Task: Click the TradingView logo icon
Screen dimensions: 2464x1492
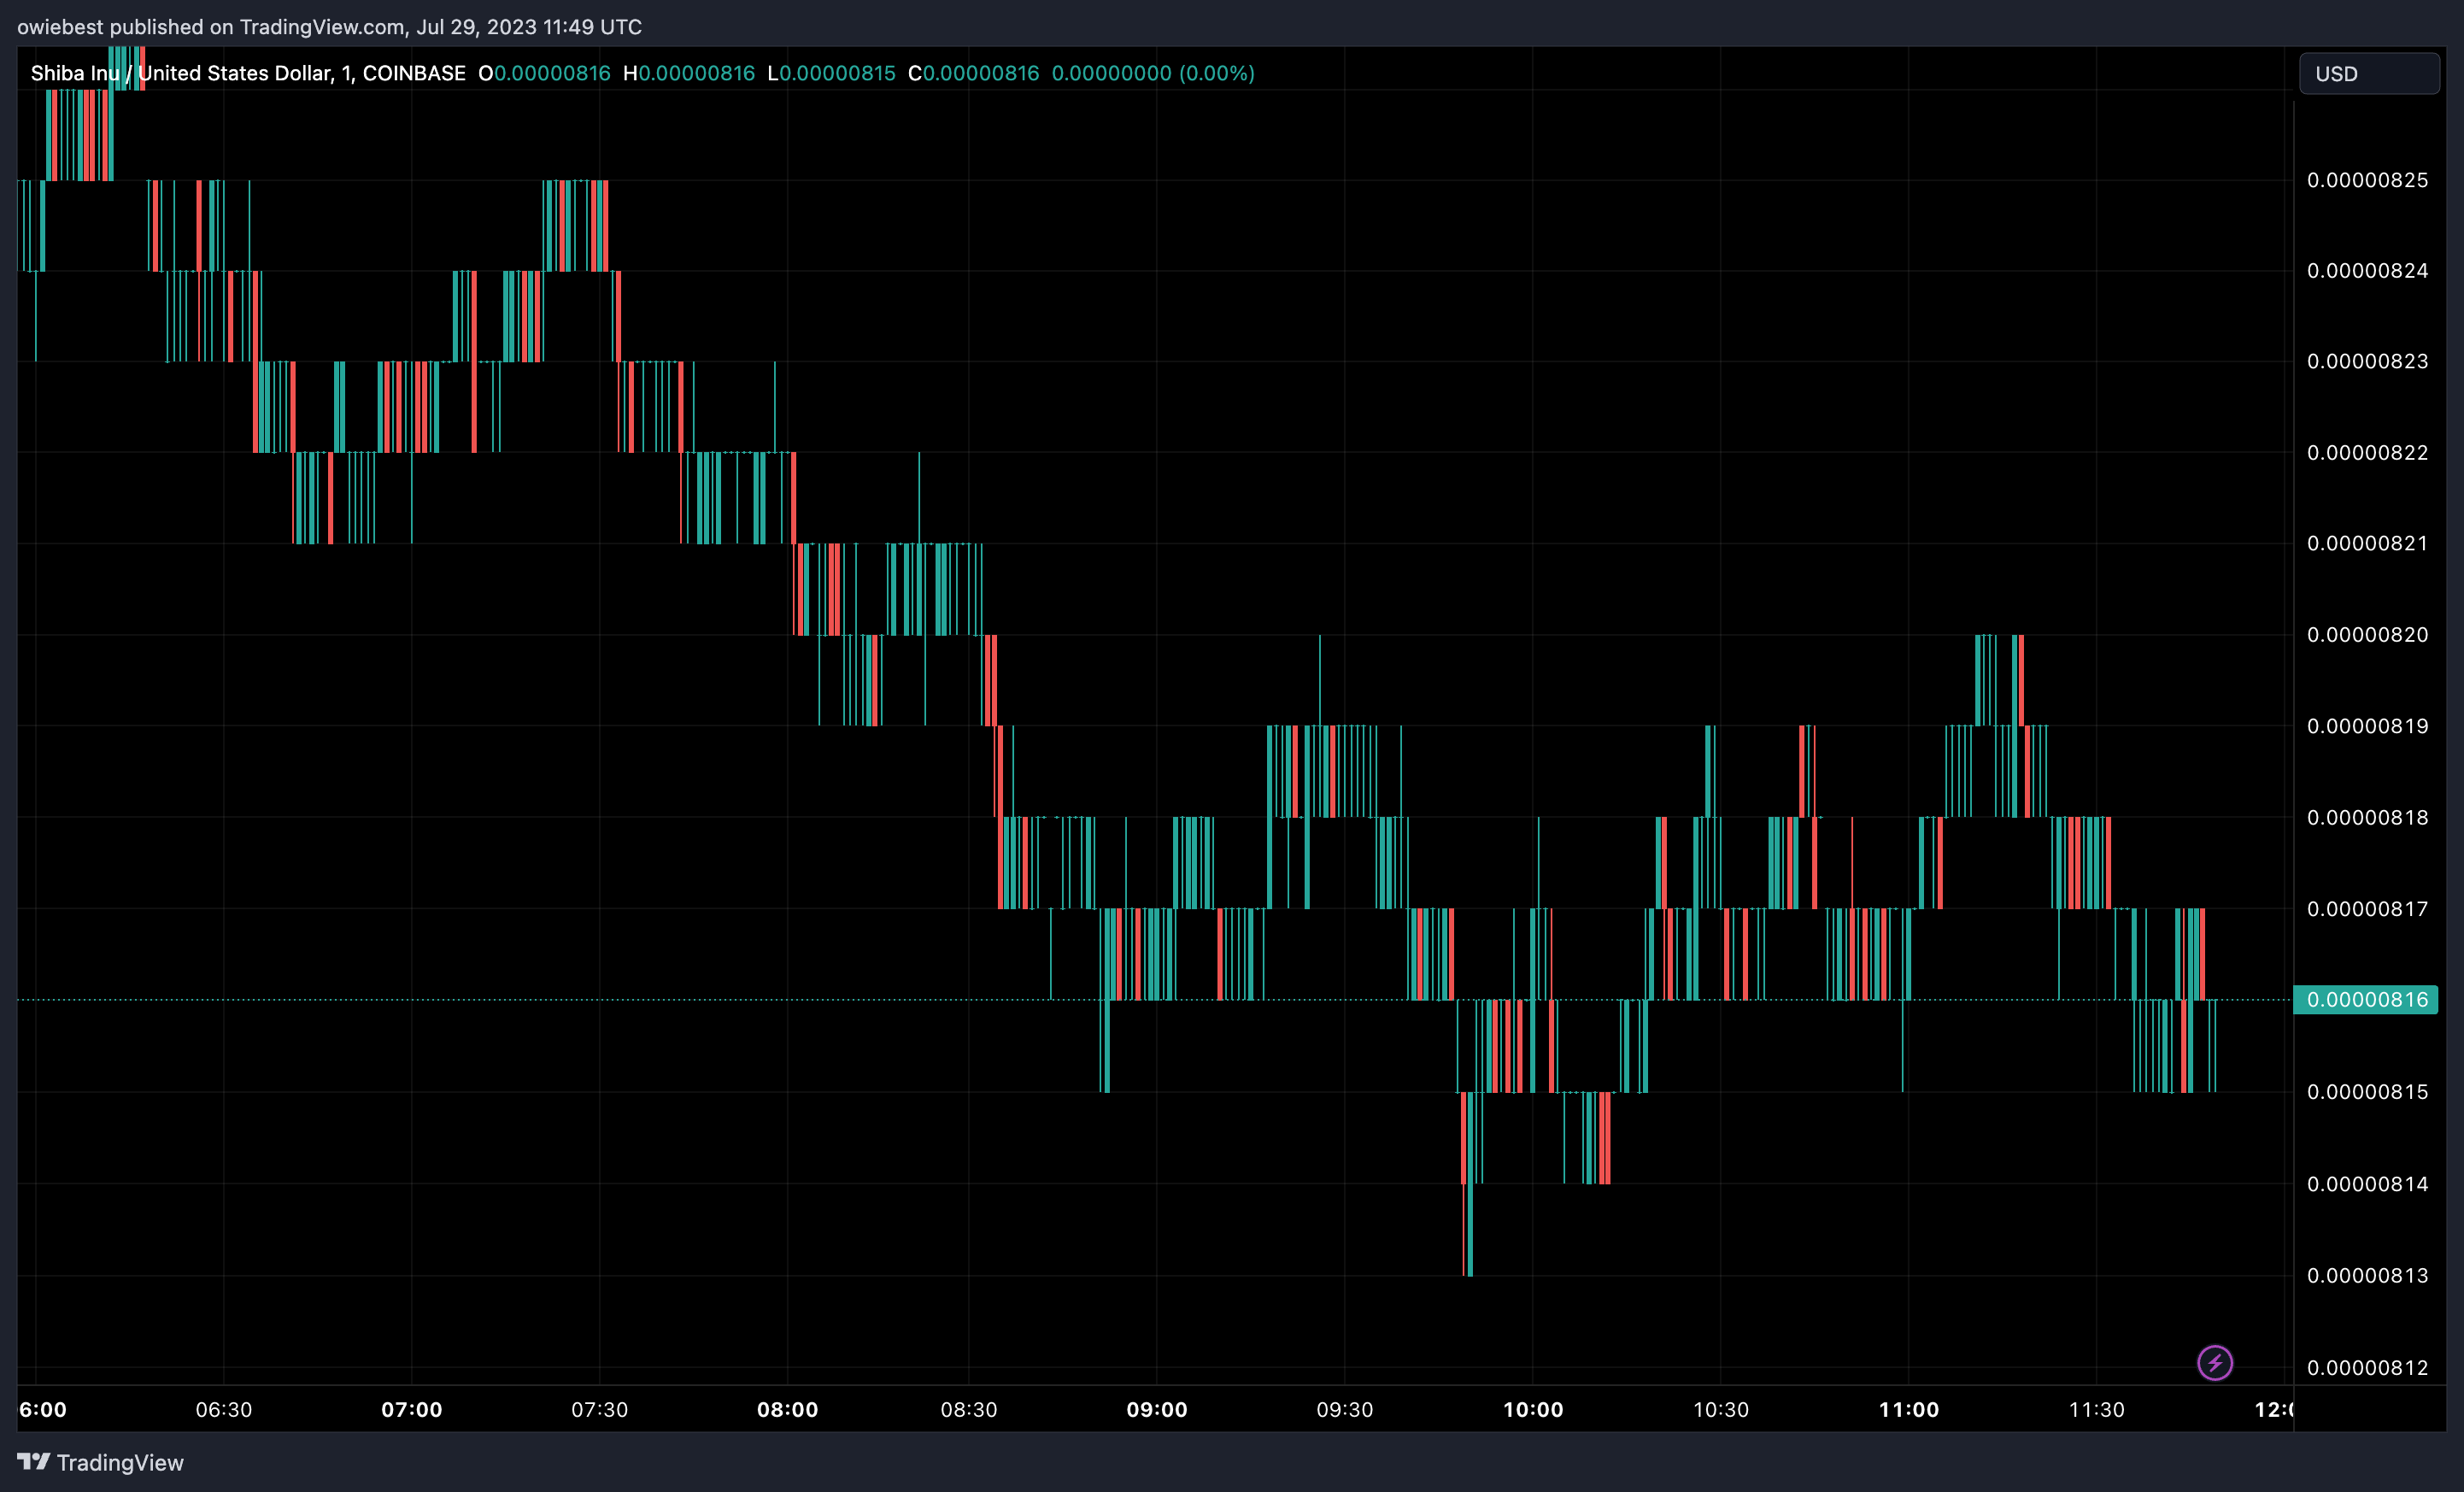Action: [x=33, y=1462]
